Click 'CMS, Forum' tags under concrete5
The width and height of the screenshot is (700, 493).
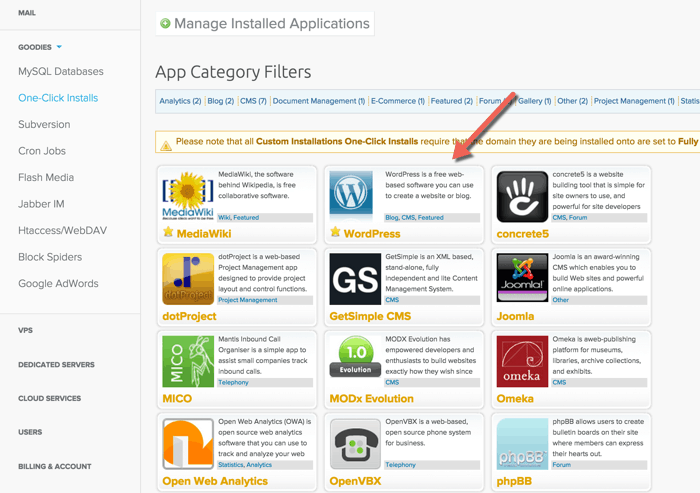coord(570,217)
